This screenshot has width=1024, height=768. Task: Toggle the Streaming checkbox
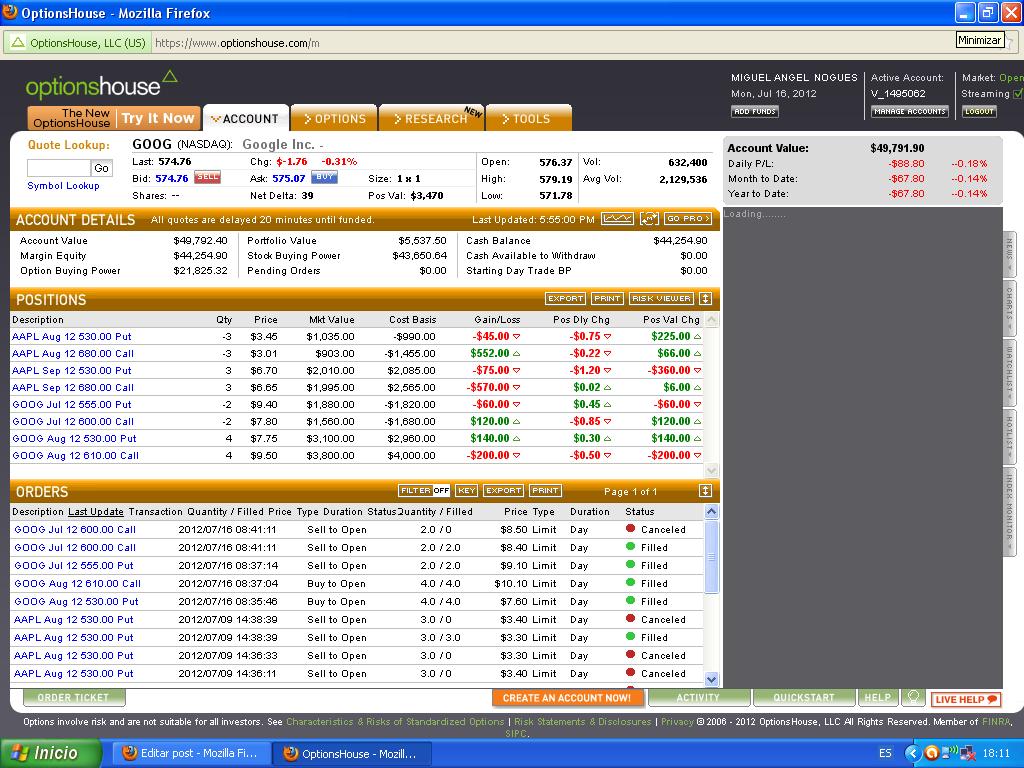coord(1018,93)
